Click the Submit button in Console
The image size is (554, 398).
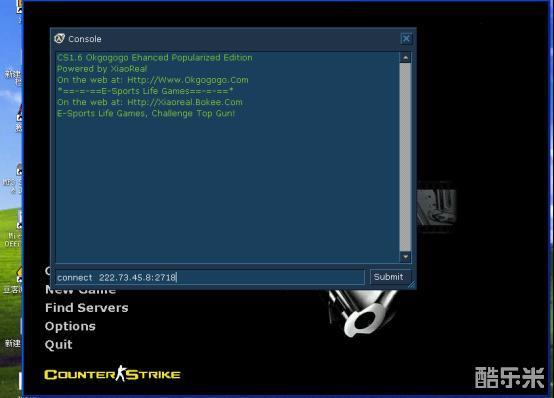[390, 277]
